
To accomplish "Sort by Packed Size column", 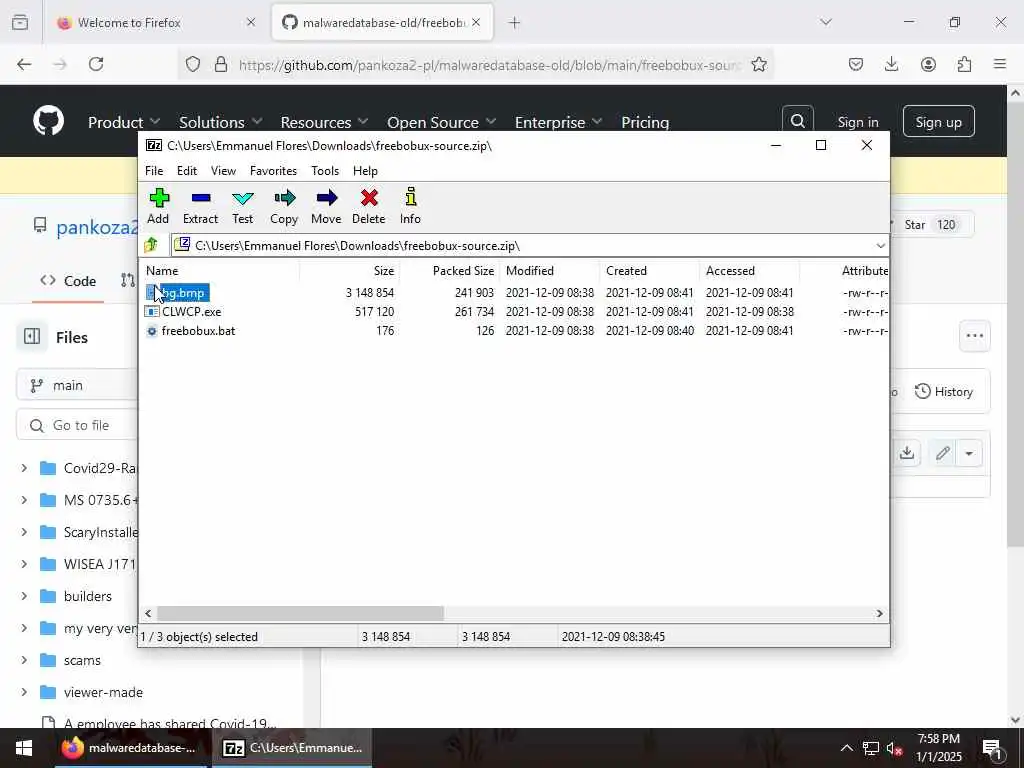I will point(463,270).
